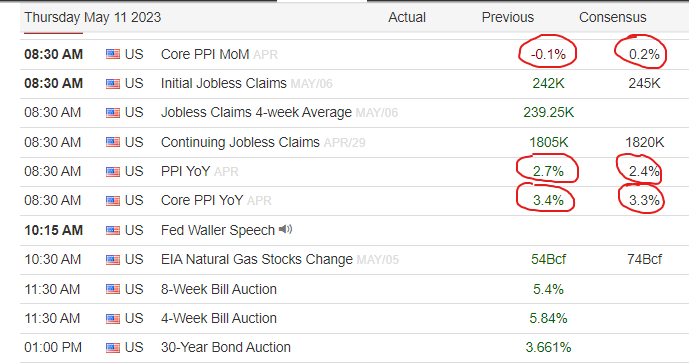Click the US flag beside Initial Jobless Claims

coord(112,84)
